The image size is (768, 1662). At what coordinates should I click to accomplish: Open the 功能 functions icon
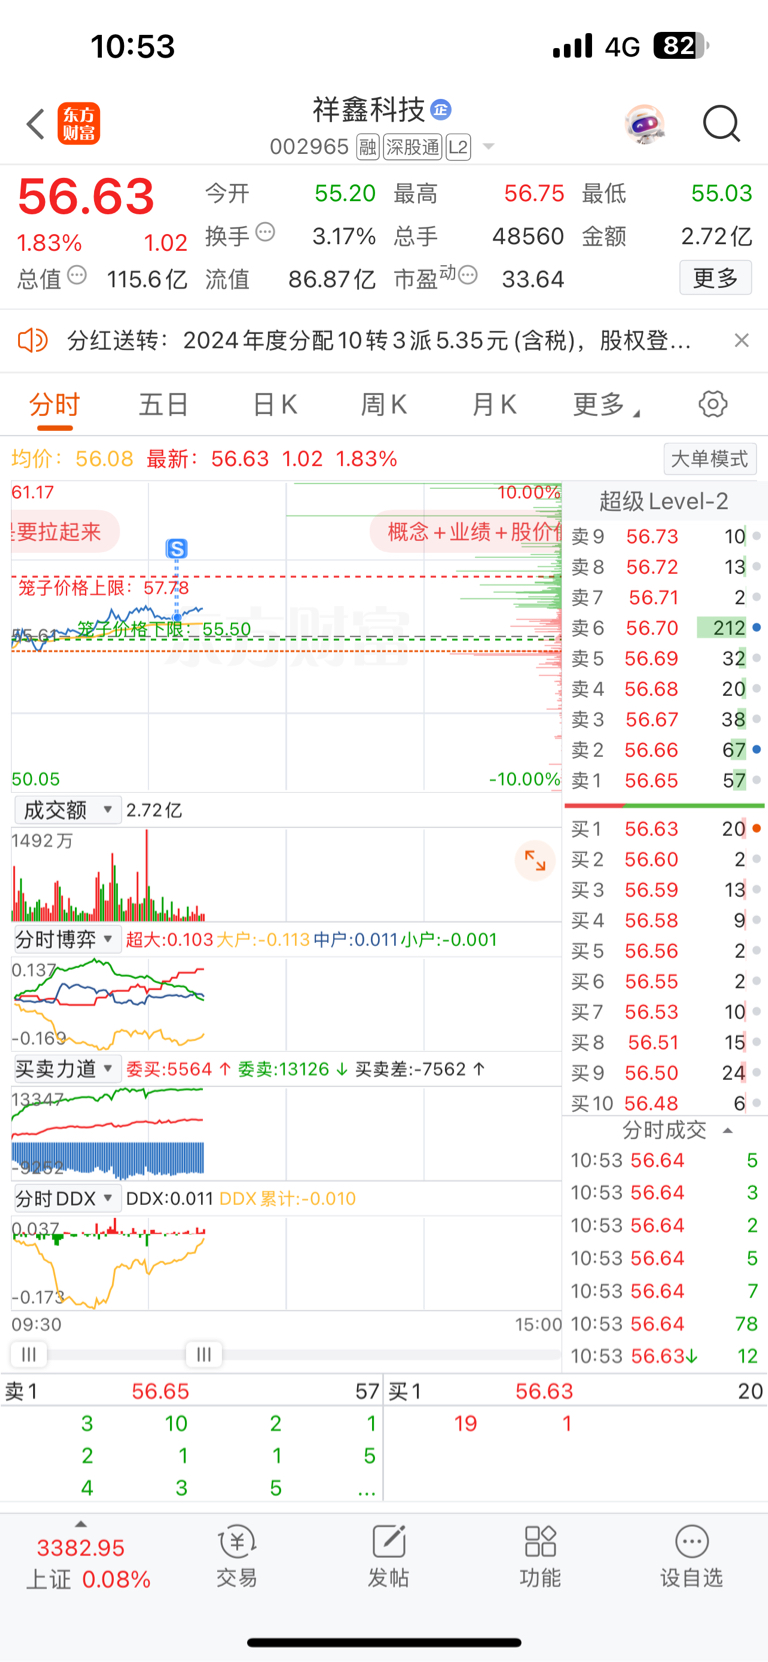click(540, 1556)
